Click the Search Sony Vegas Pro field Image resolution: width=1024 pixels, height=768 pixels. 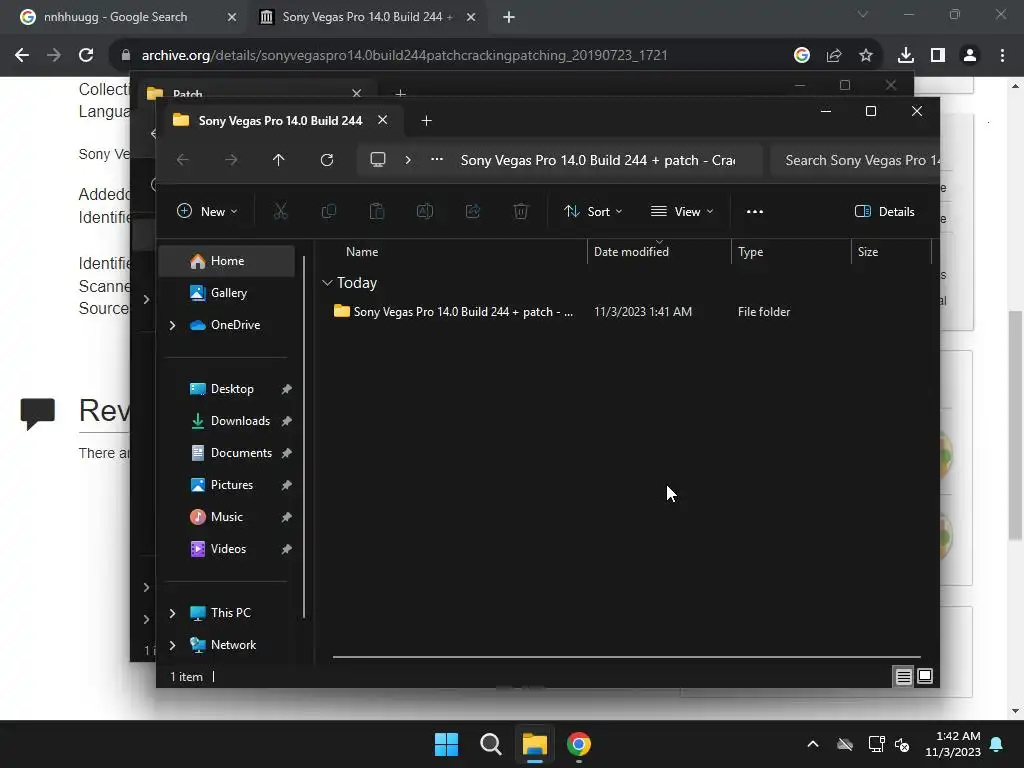854,160
